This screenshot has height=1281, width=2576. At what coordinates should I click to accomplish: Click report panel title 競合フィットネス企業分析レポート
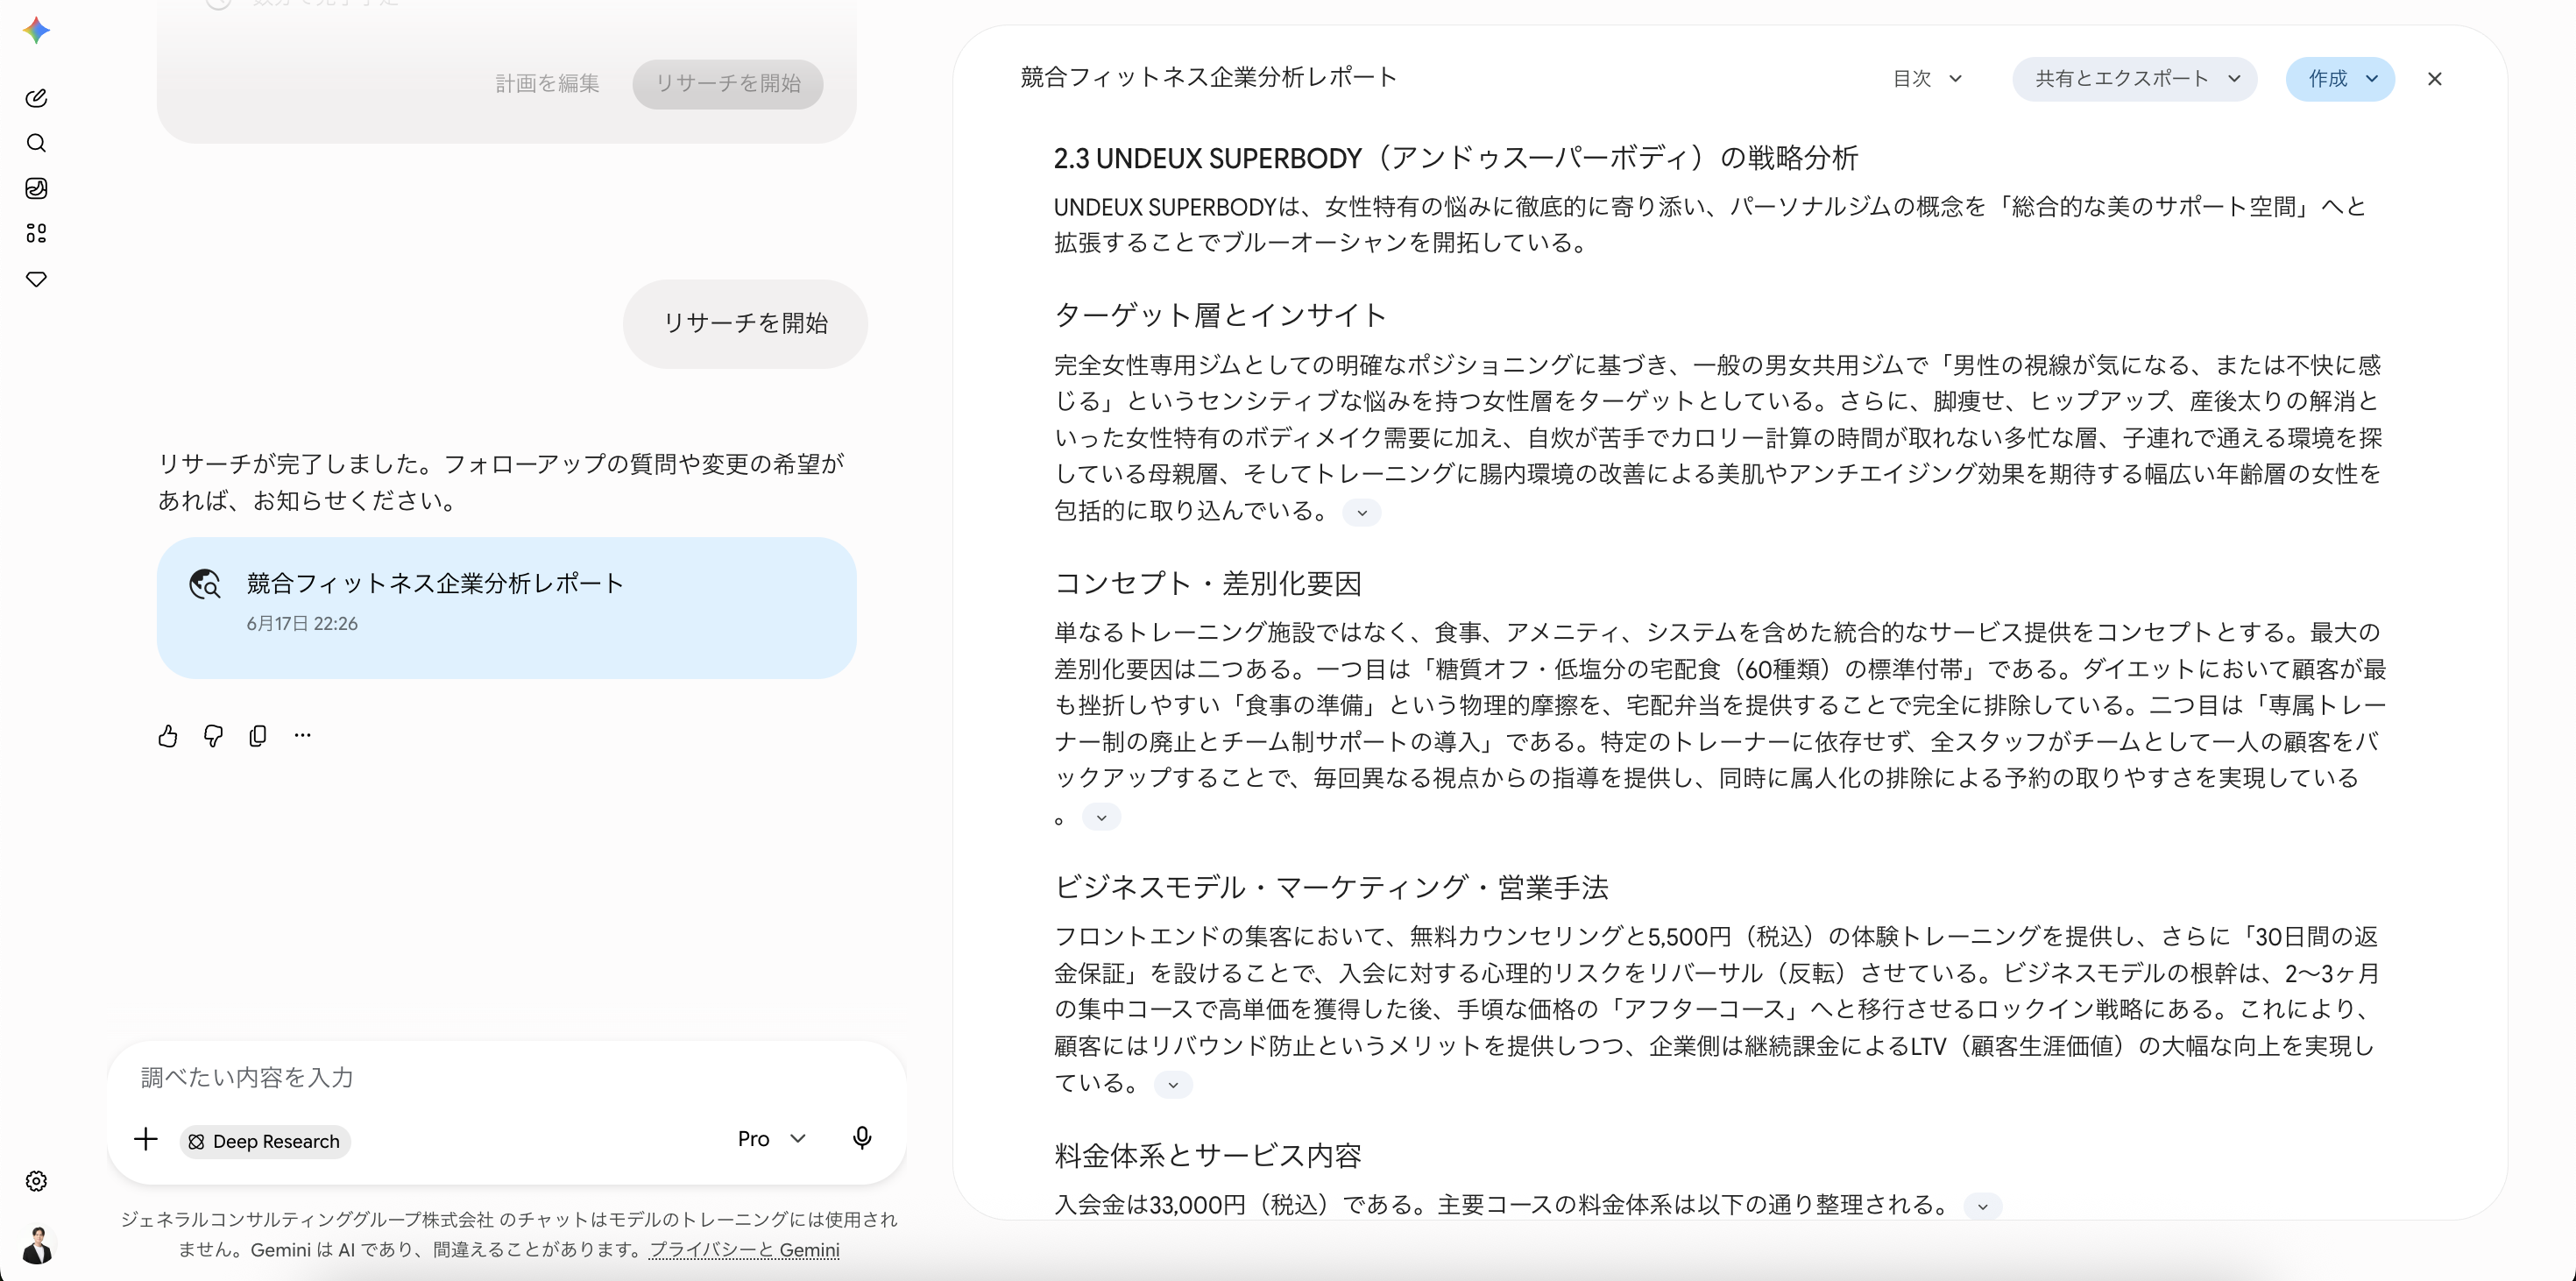click(1208, 78)
